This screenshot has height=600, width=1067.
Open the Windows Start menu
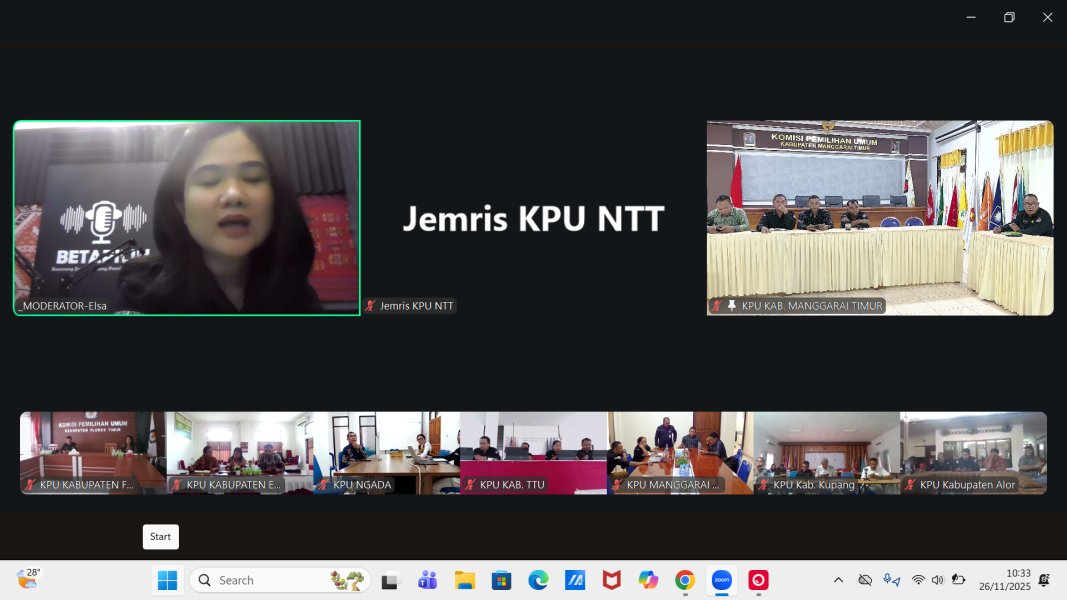click(167, 580)
